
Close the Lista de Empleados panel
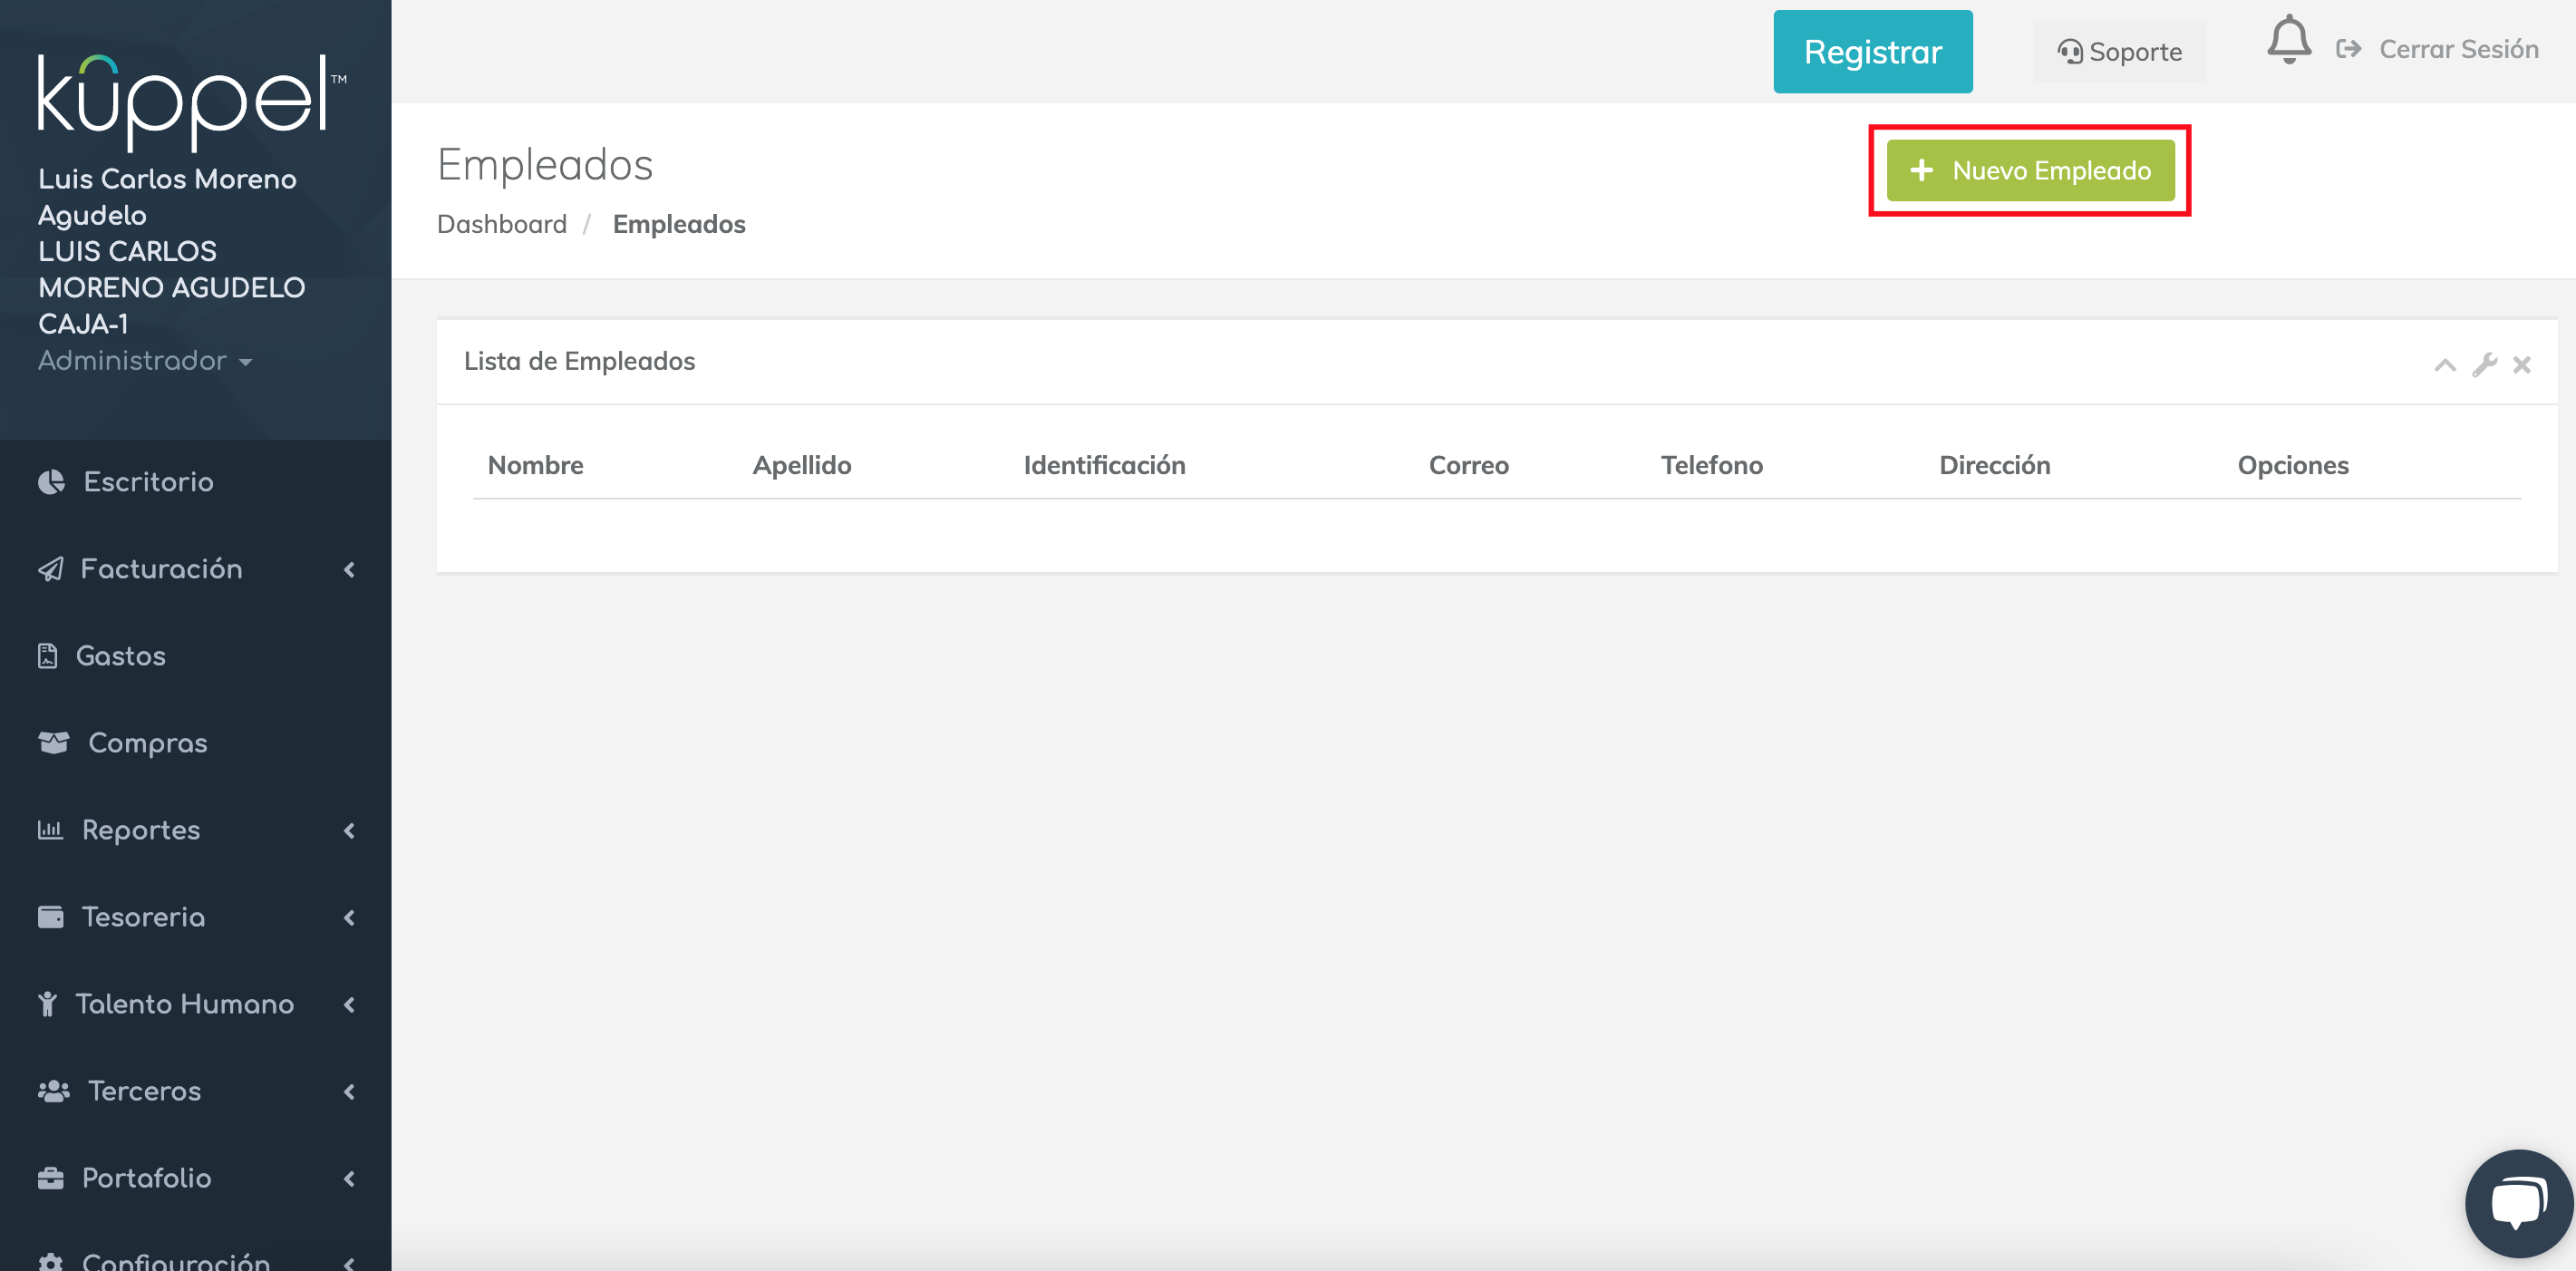2522,365
